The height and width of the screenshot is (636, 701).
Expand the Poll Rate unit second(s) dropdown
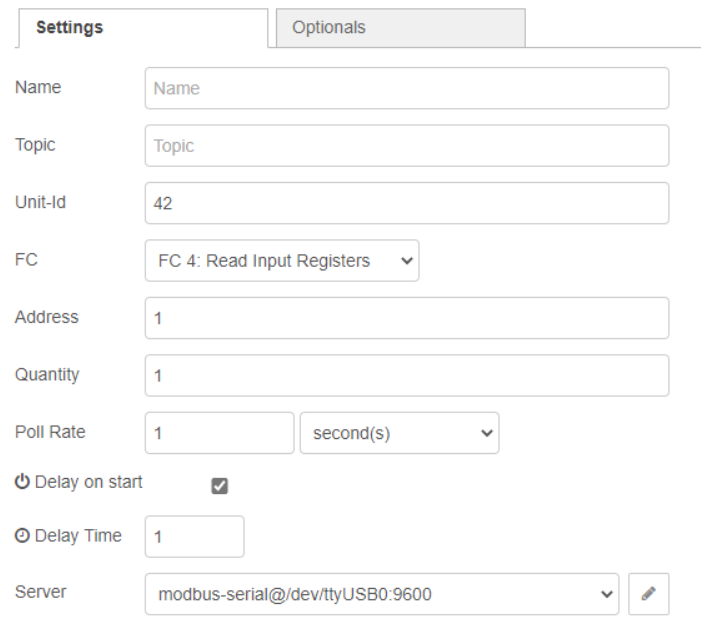[399, 433]
